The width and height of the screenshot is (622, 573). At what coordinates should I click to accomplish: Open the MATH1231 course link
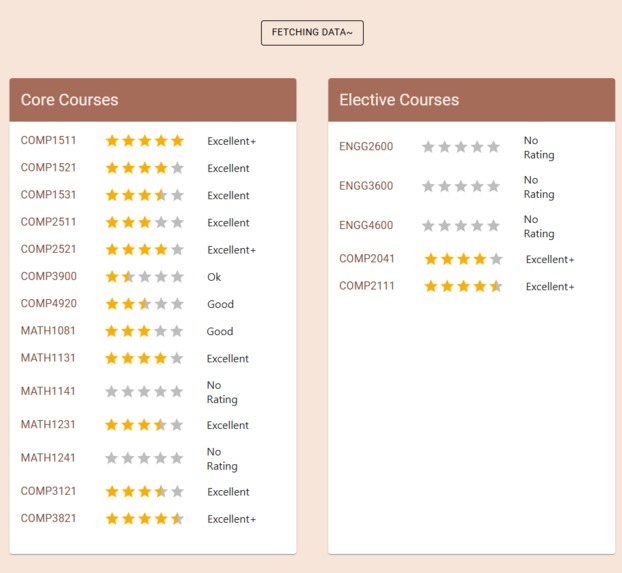click(x=48, y=425)
